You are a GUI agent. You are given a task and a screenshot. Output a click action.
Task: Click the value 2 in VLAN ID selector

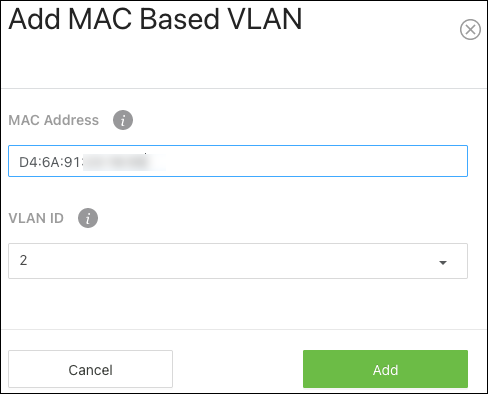coord(23,260)
